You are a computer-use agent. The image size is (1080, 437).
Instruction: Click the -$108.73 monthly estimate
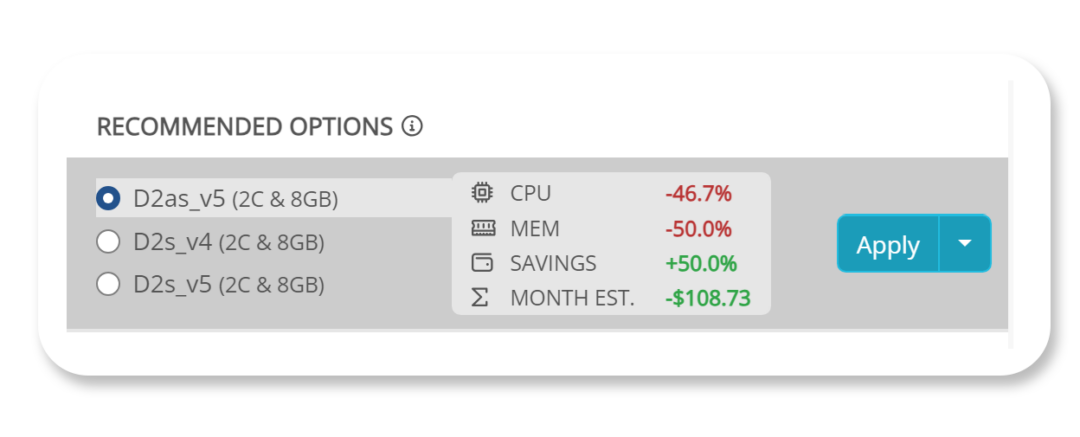pos(707,298)
